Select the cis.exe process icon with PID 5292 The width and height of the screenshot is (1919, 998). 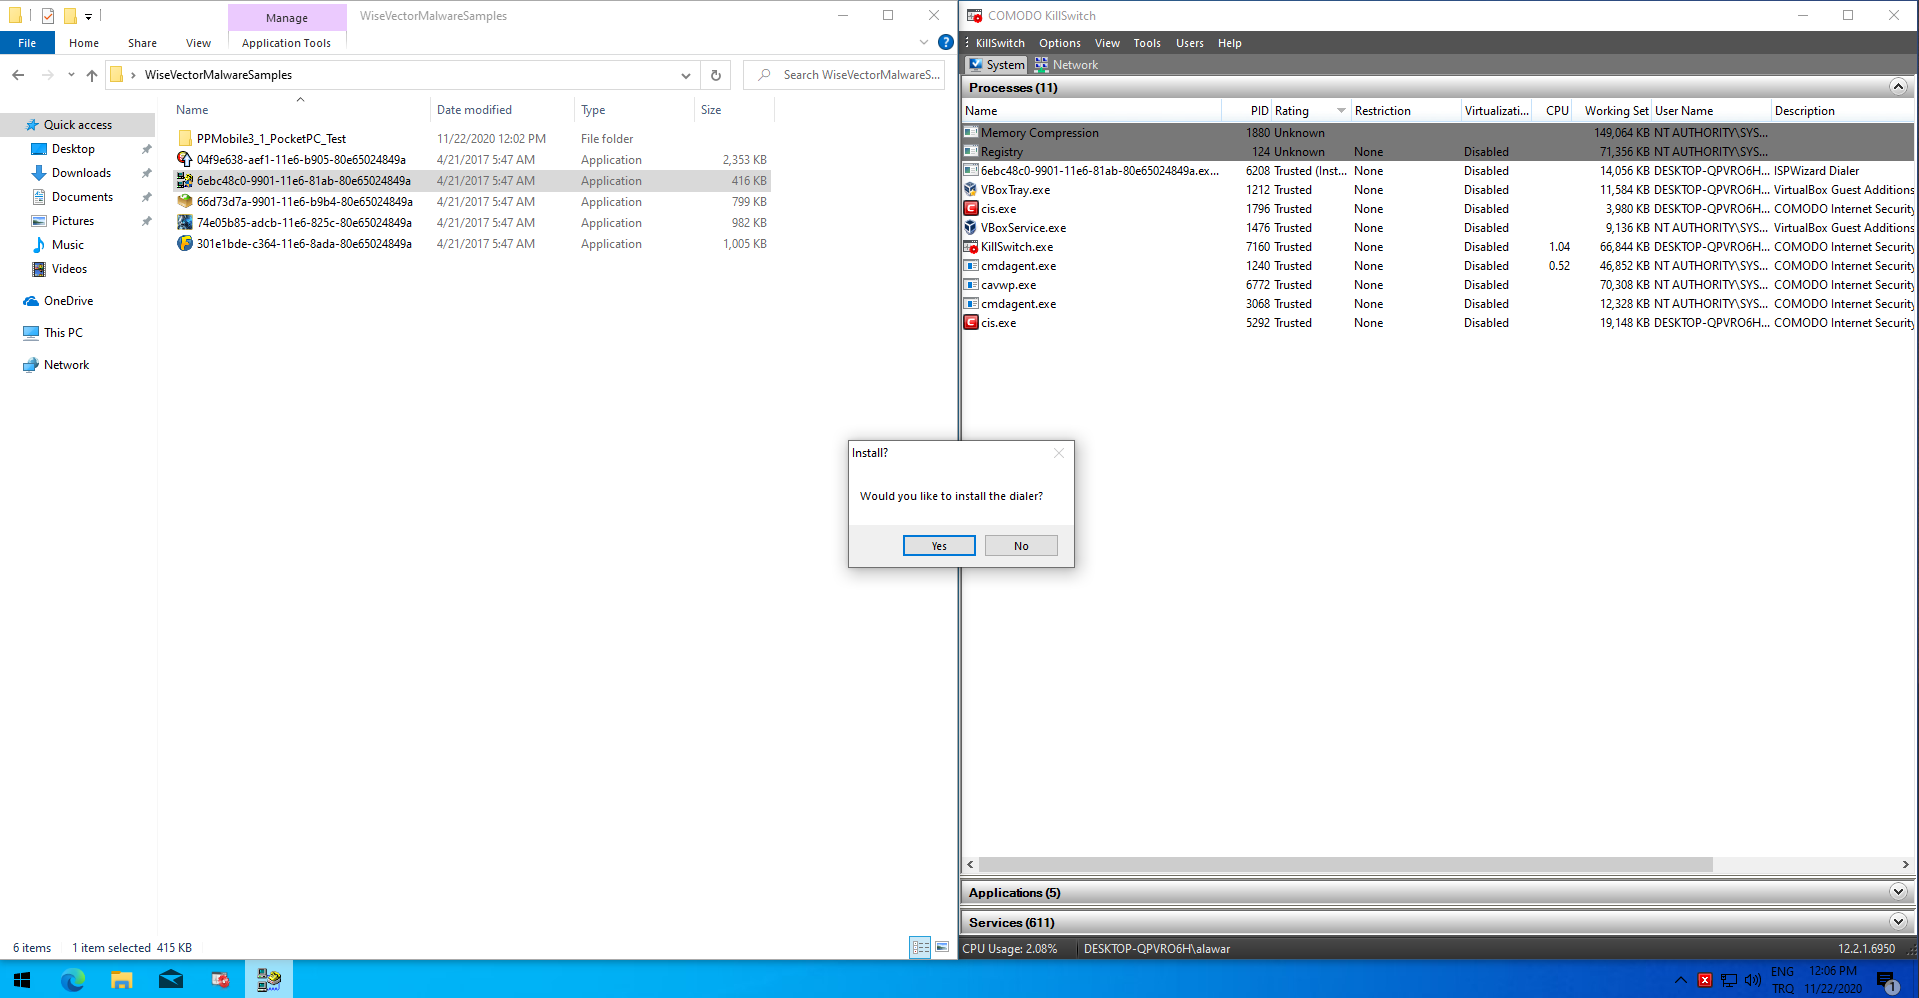[971, 323]
